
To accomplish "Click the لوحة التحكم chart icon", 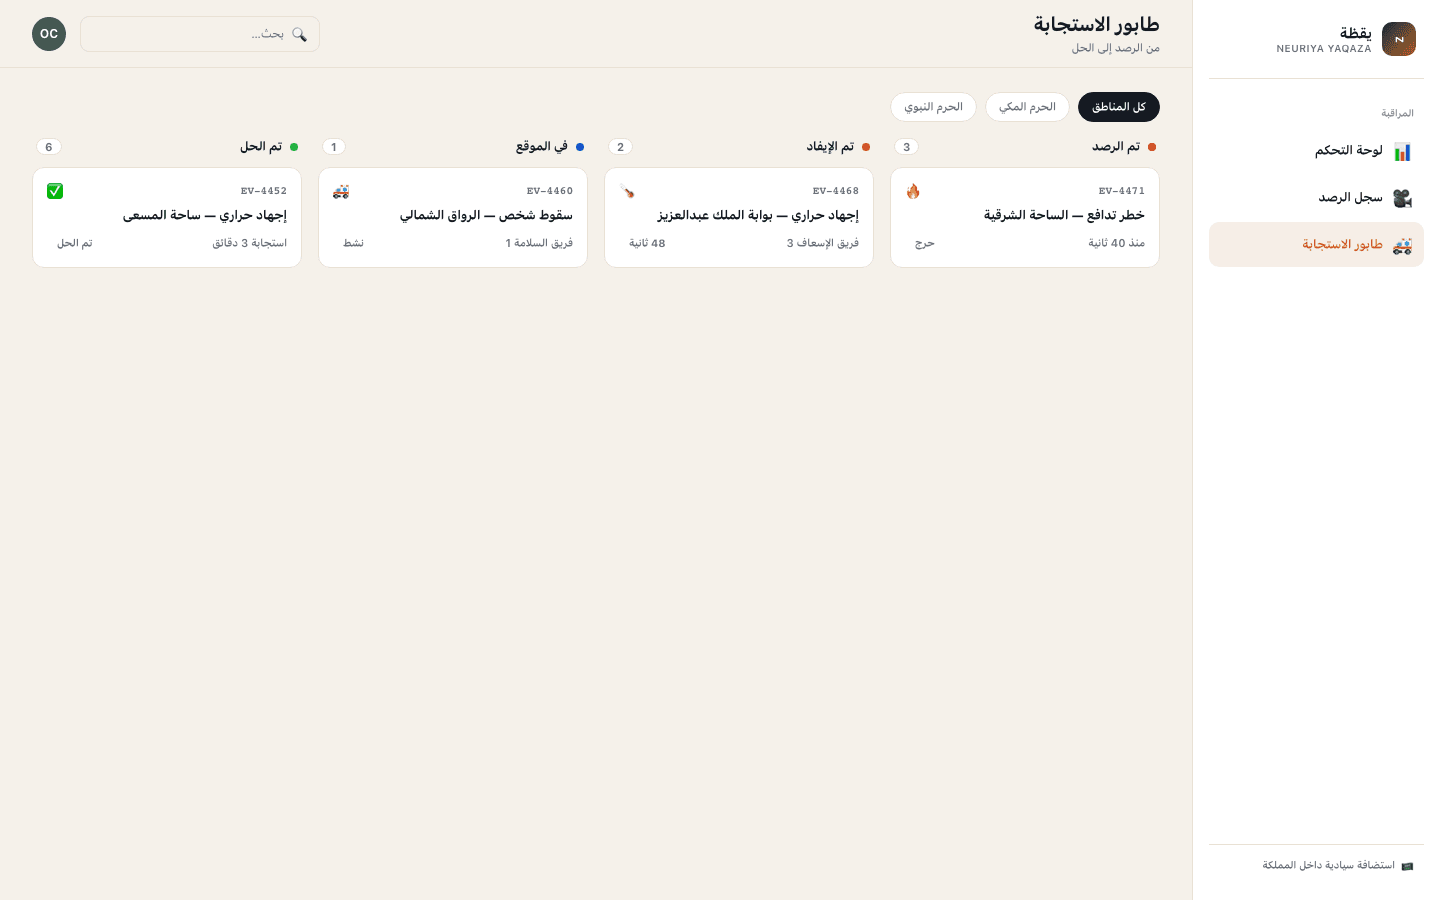I will coord(1402,152).
